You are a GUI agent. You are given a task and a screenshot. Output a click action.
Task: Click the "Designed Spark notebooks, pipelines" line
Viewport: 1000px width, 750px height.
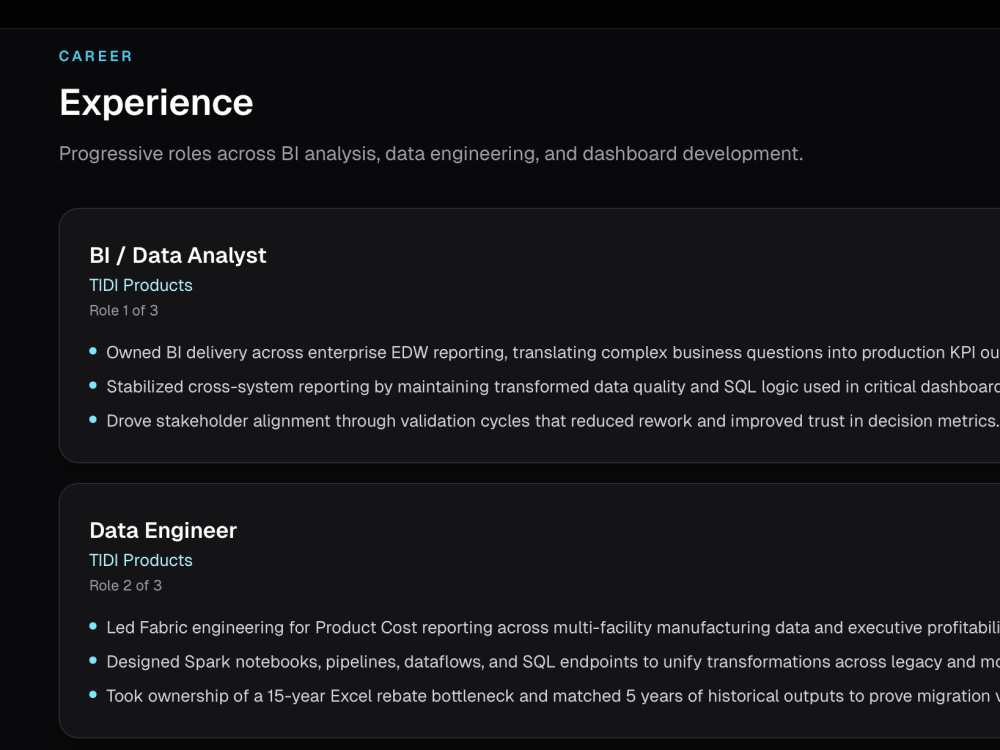[x=553, y=661]
